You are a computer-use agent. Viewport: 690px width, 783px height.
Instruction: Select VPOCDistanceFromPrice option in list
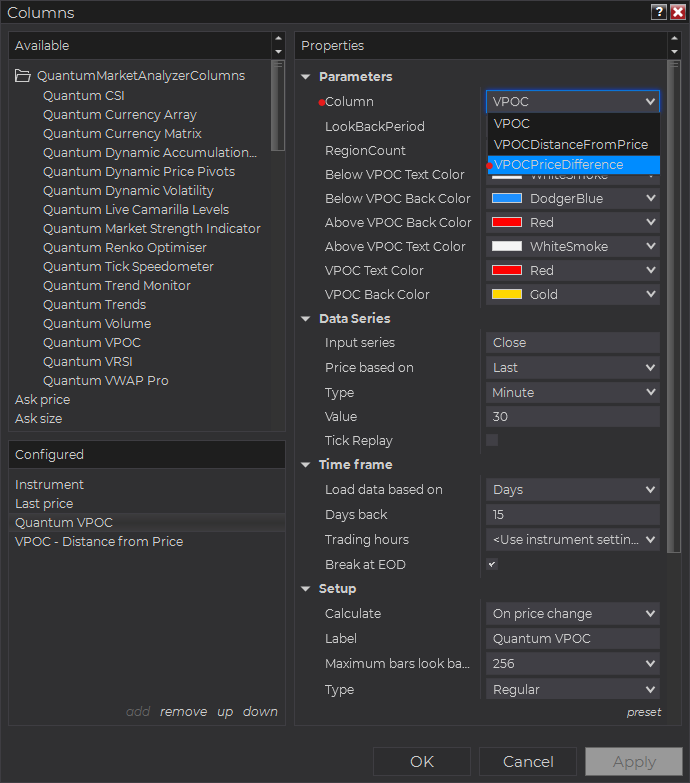[574, 145]
